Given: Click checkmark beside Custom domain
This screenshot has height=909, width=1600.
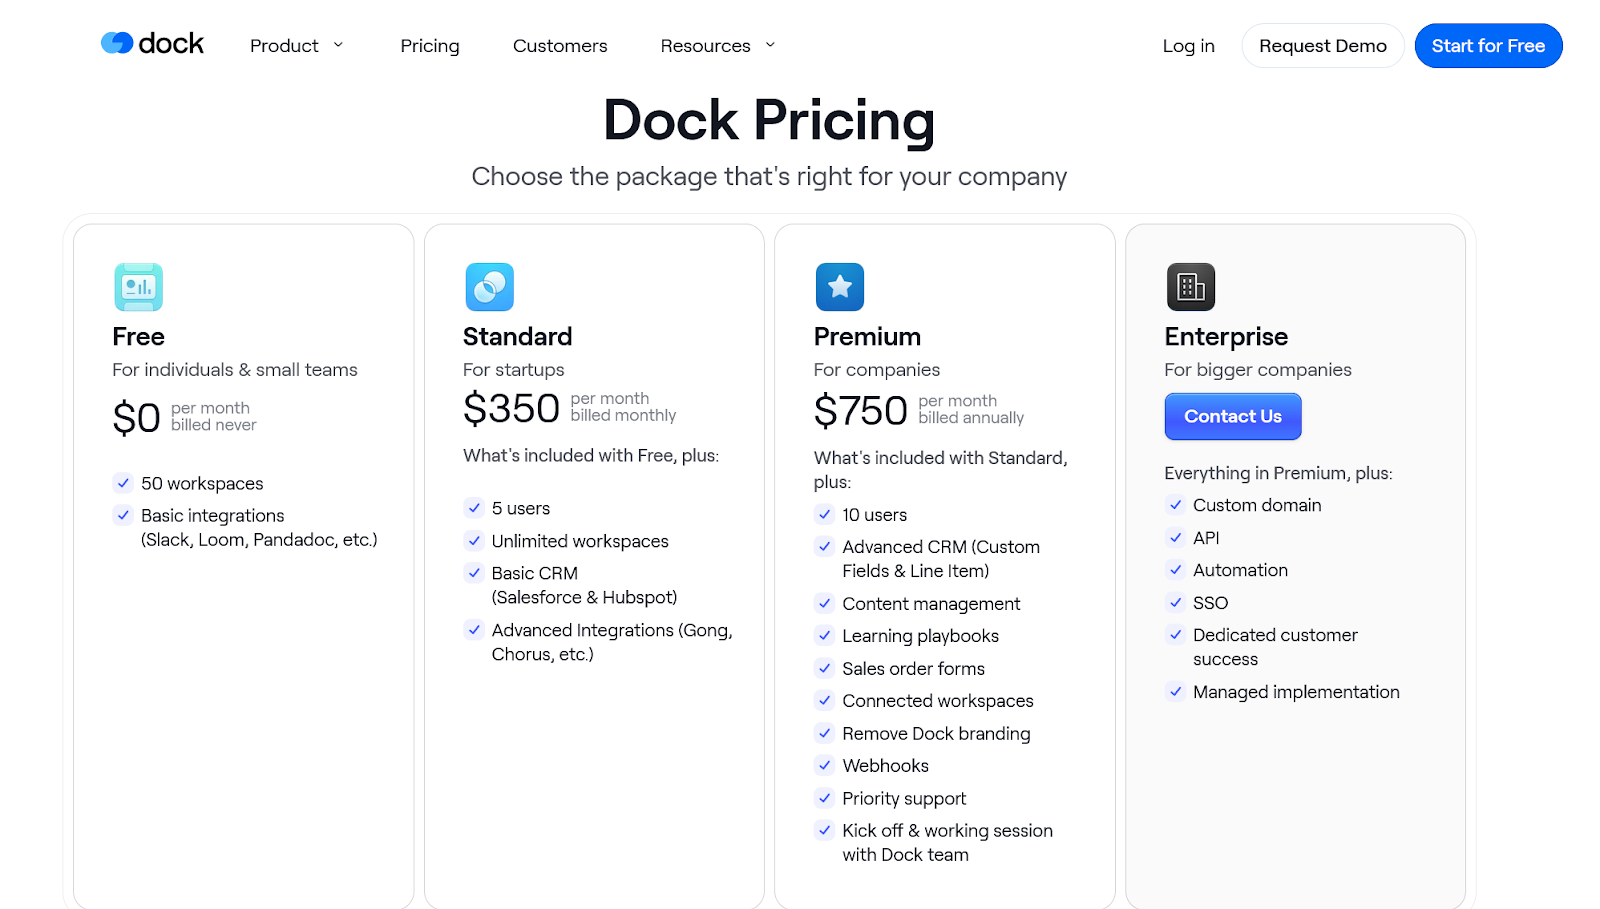Looking at the screenshot, I should [x=1176, y=505].
